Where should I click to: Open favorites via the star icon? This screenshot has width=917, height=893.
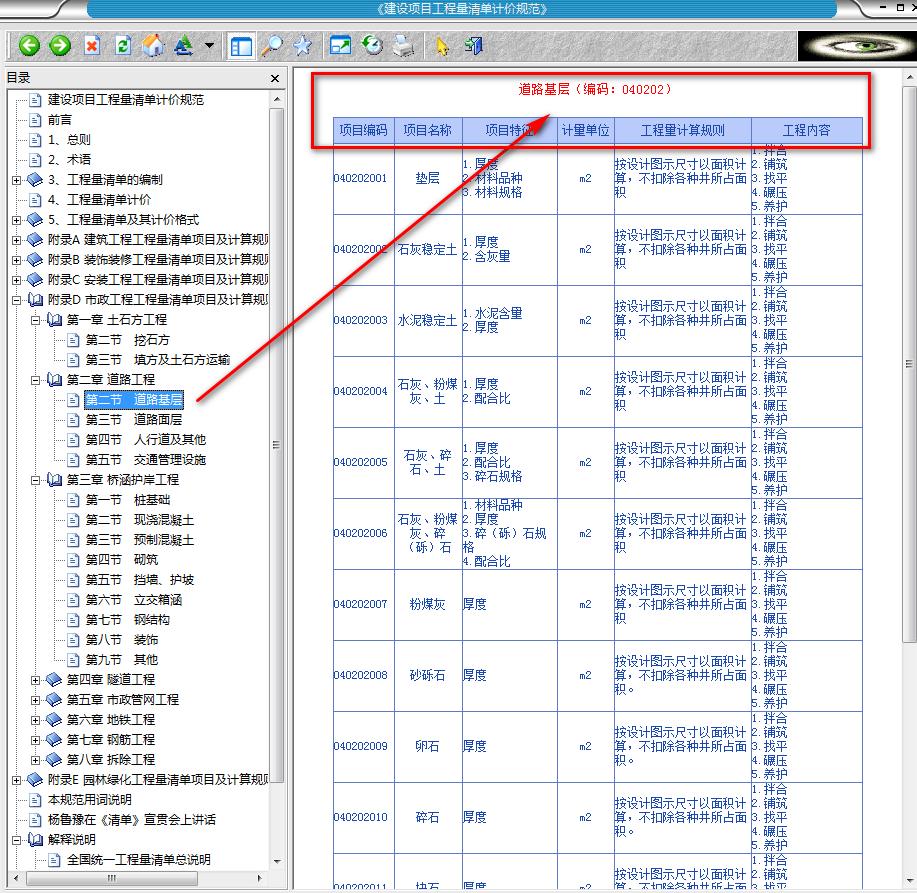[x=302, y=46]
